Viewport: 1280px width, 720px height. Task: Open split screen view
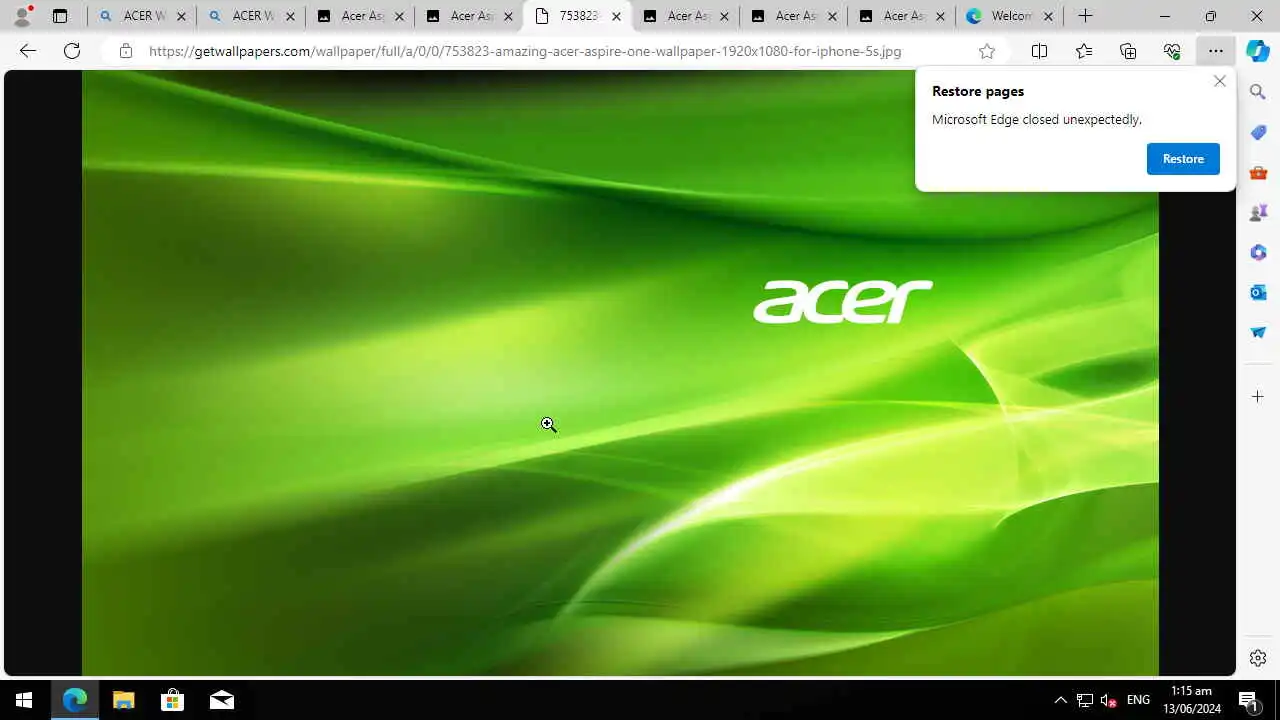point(1039,51)
